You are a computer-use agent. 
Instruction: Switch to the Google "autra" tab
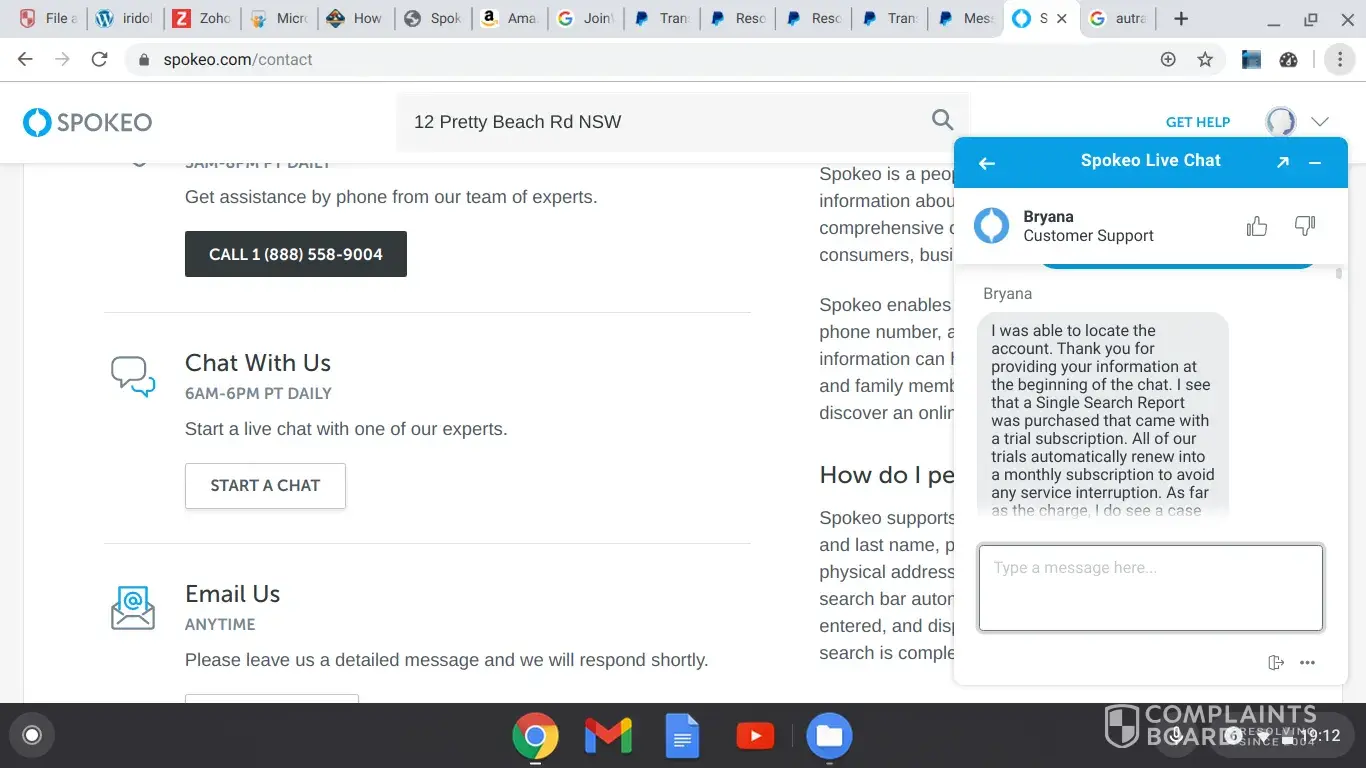pyautogui.click(x=1119, y=19)
